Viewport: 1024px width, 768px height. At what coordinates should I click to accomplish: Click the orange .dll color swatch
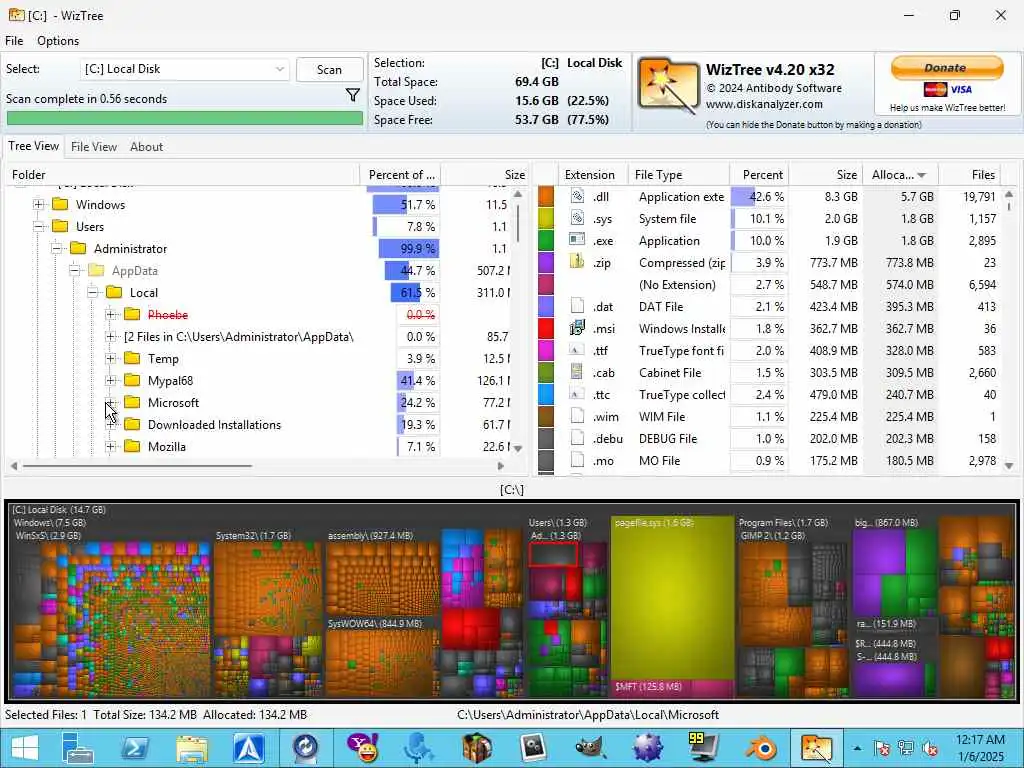pyautogui.click(x=546, y=196)
